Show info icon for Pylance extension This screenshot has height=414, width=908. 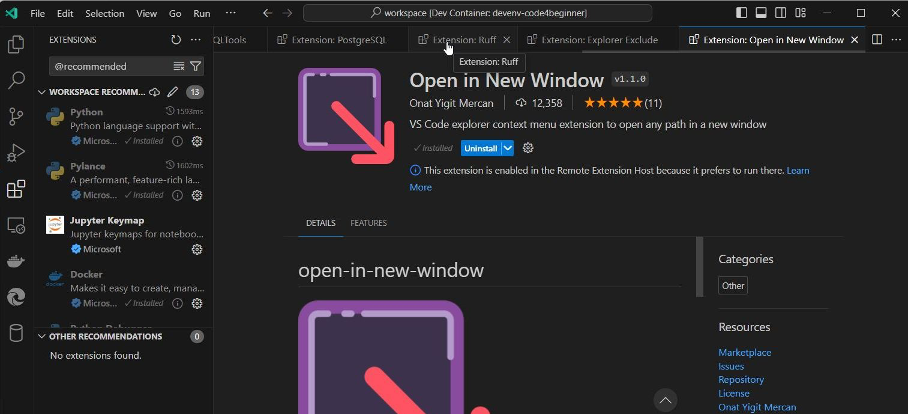tap(178, 195)
